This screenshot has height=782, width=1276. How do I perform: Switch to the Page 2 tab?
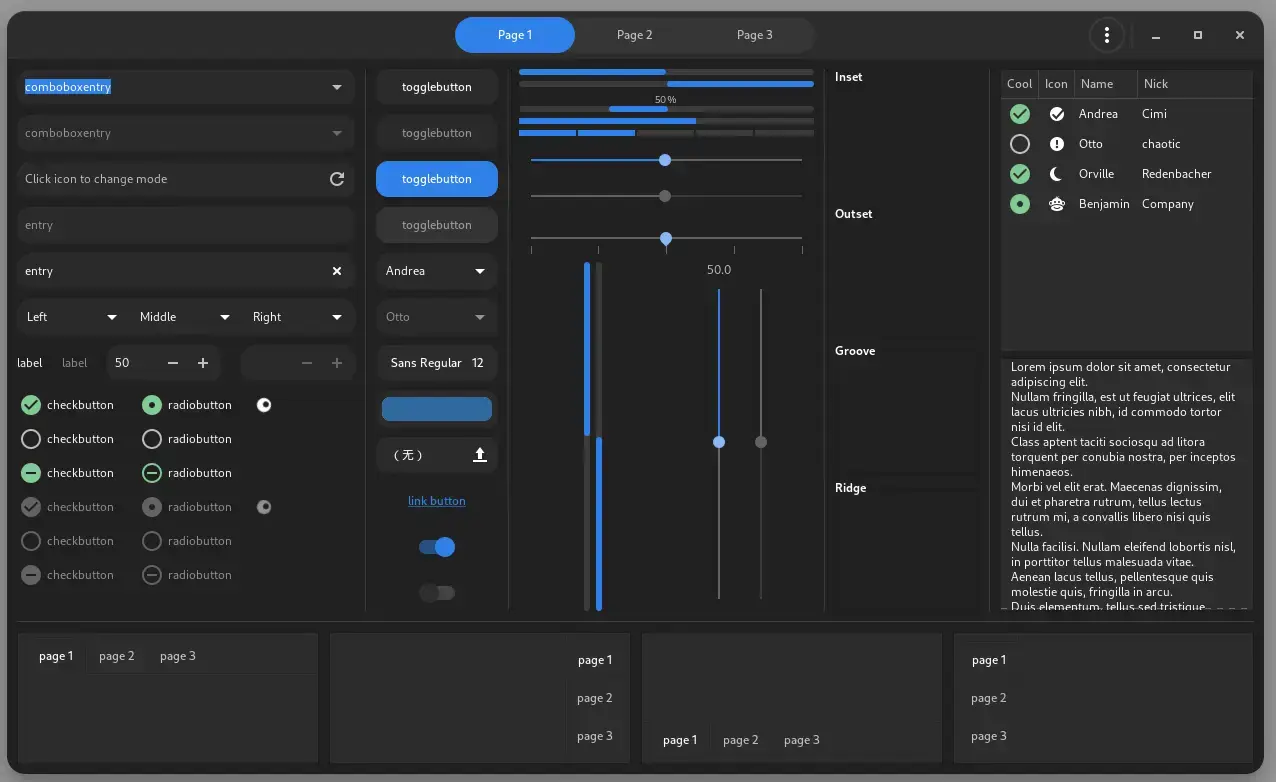click(x=635, y=35)
